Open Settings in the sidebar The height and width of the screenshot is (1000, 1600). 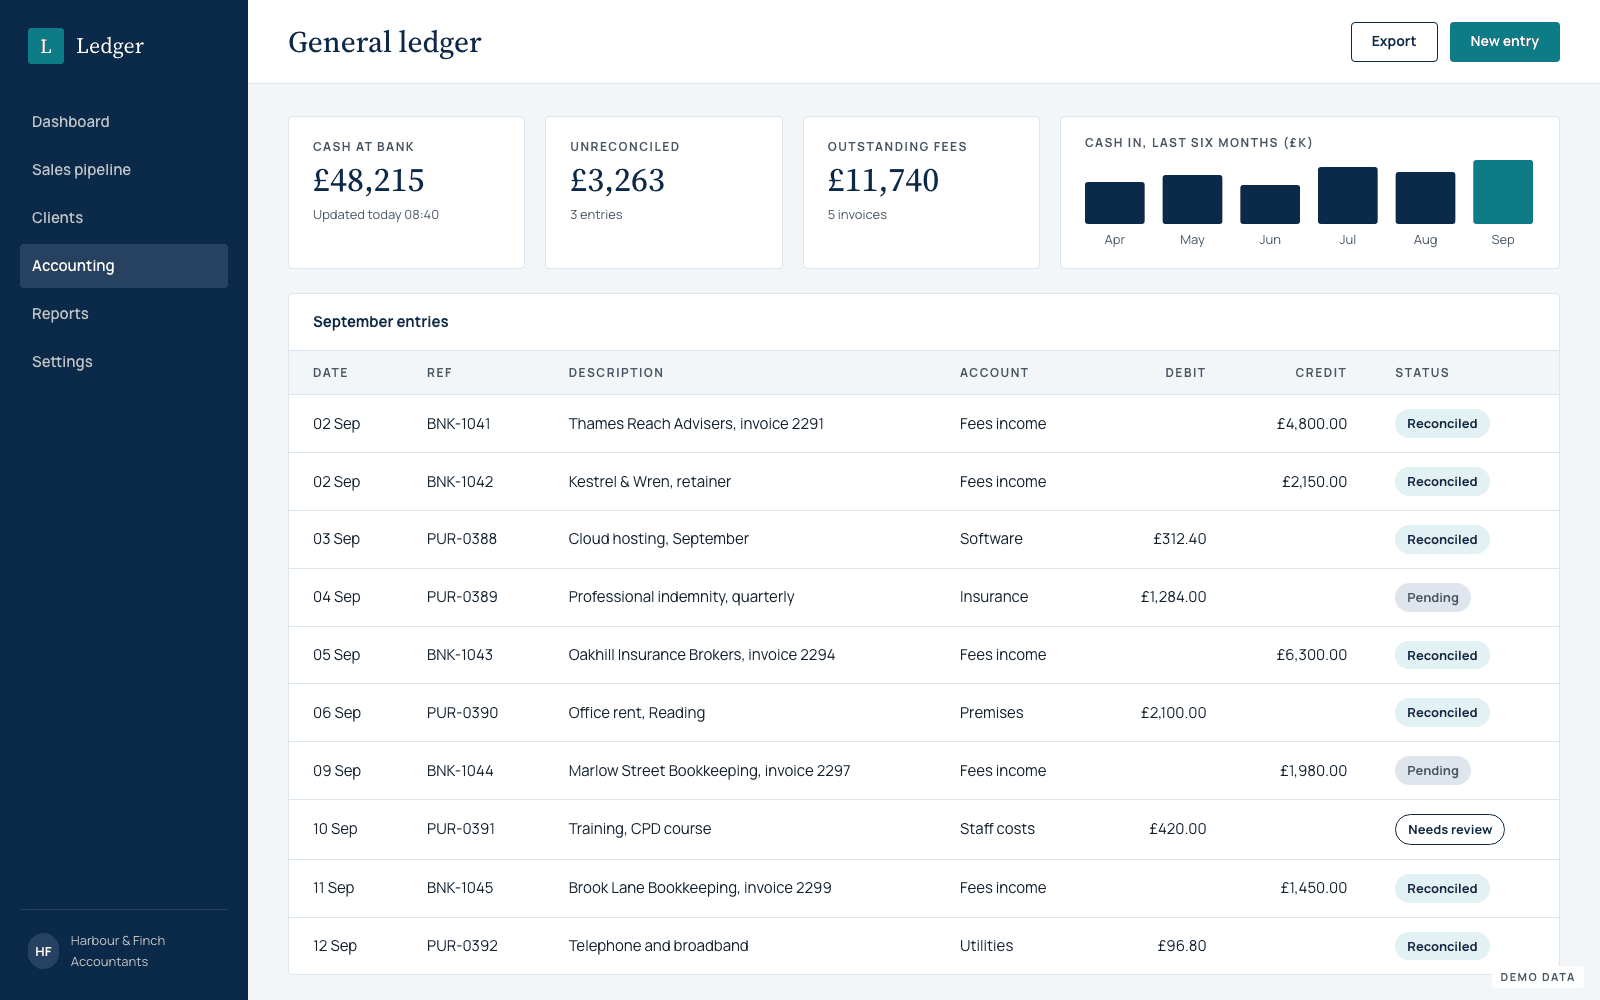124,362
